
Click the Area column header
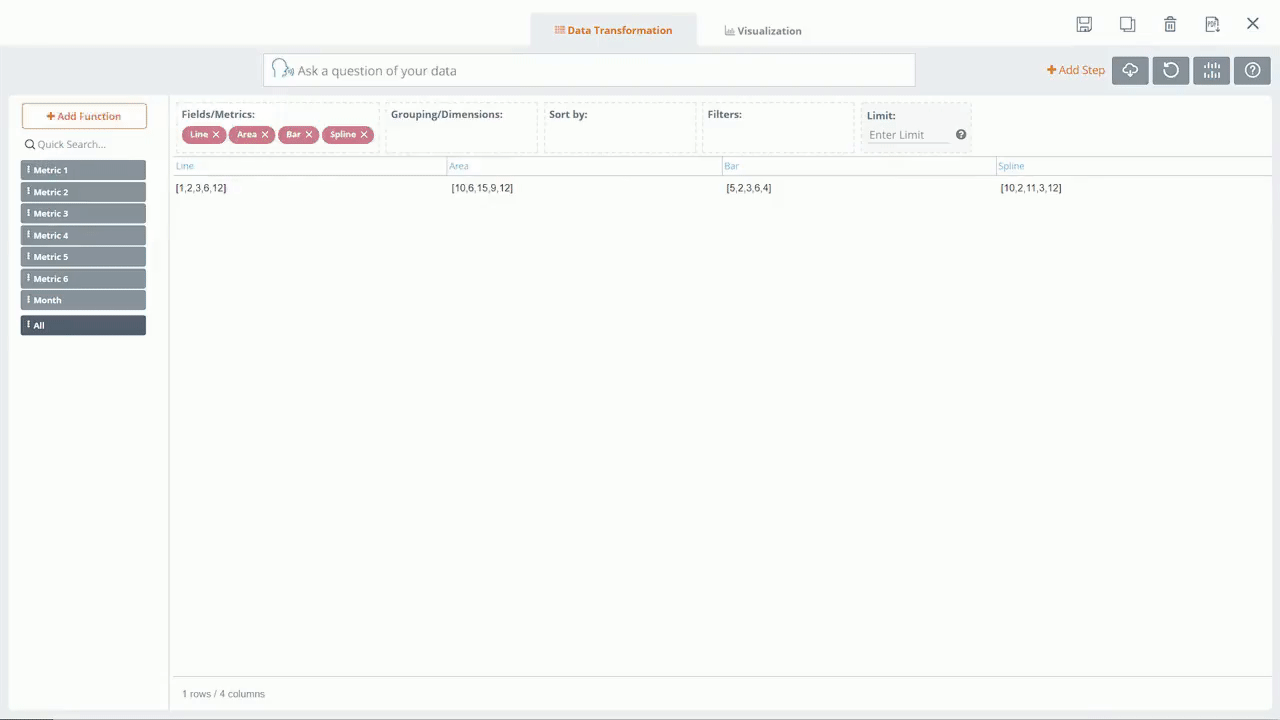[459, 166]
